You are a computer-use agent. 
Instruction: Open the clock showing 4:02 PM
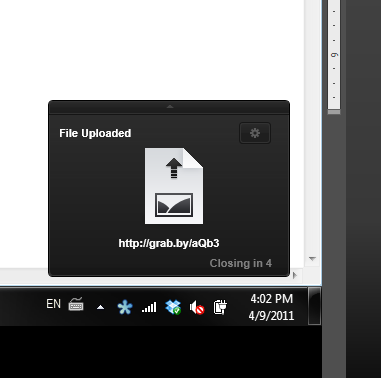pyautogui.click(x=271, y=307)
